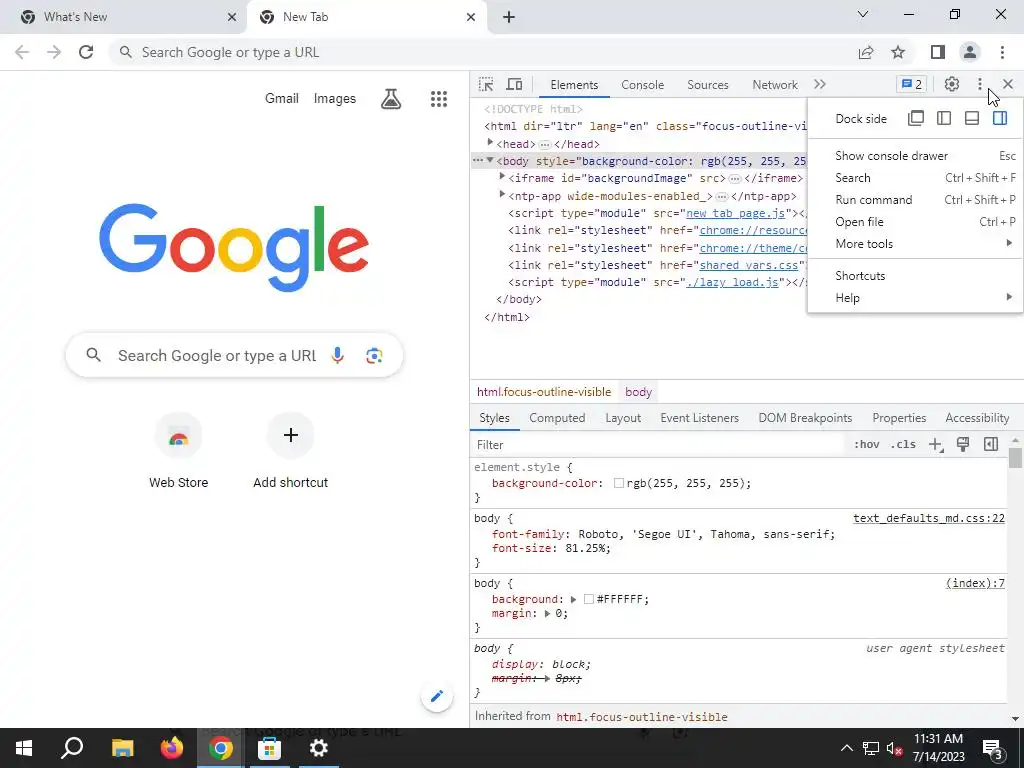This screenshot has width=1024, height=768.
Task: Select the inspect element picker icon
Action: tap(486, 84)
